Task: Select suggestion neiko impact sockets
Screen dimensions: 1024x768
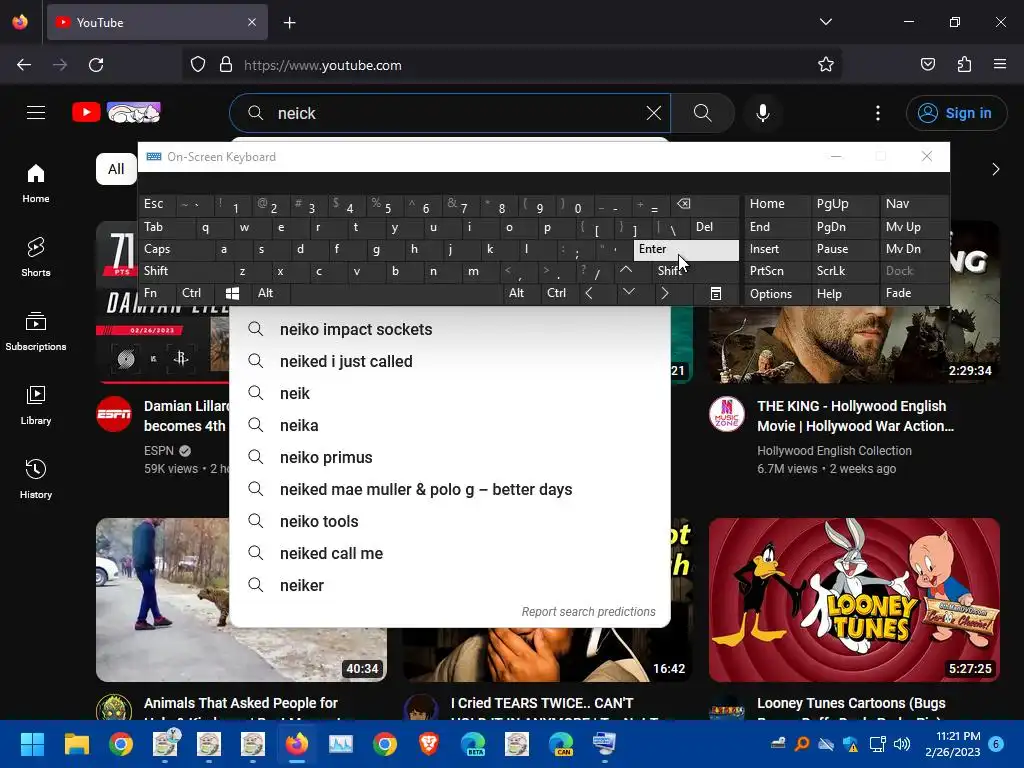Action: [450, 329]
